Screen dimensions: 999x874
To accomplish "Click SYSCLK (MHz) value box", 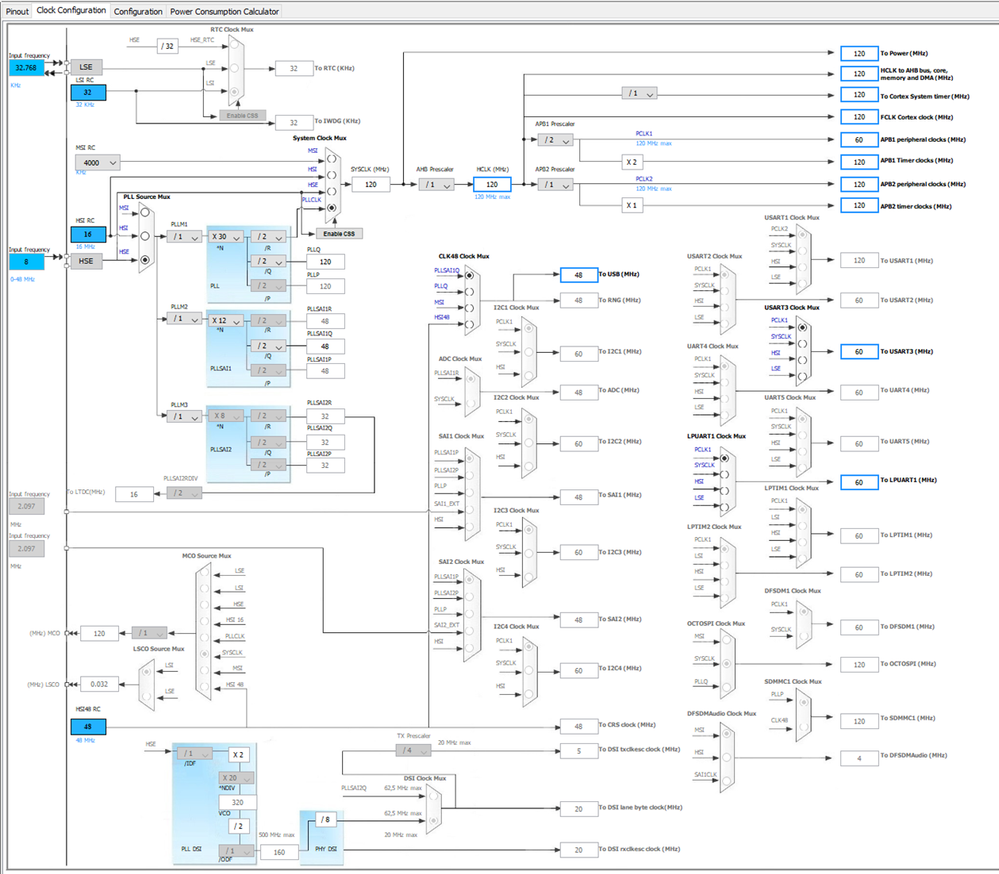I will tap(371, 184).
